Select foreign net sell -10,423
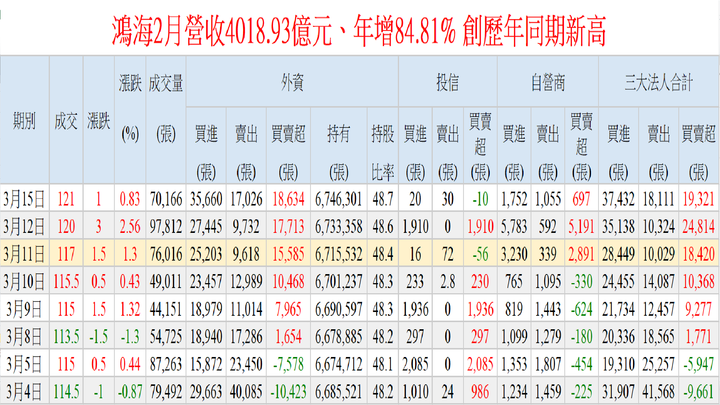This screenshot has width=720, height=405. [x=288, y=392]
